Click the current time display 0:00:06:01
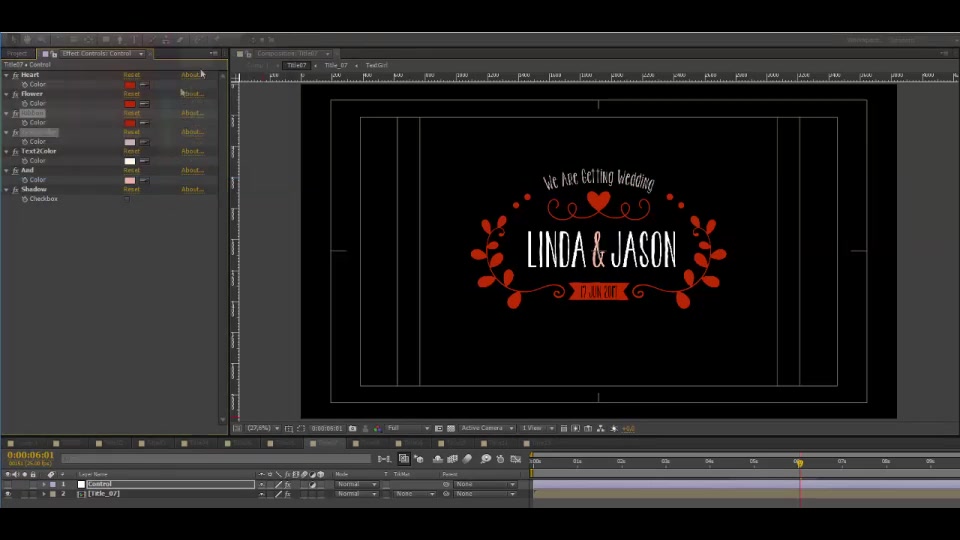960x540 pixels. point(31,456)
